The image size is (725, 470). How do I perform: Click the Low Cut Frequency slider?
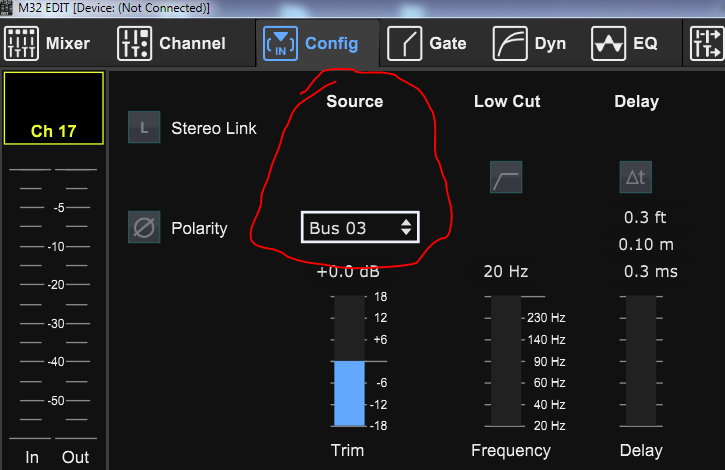[506, 361]
